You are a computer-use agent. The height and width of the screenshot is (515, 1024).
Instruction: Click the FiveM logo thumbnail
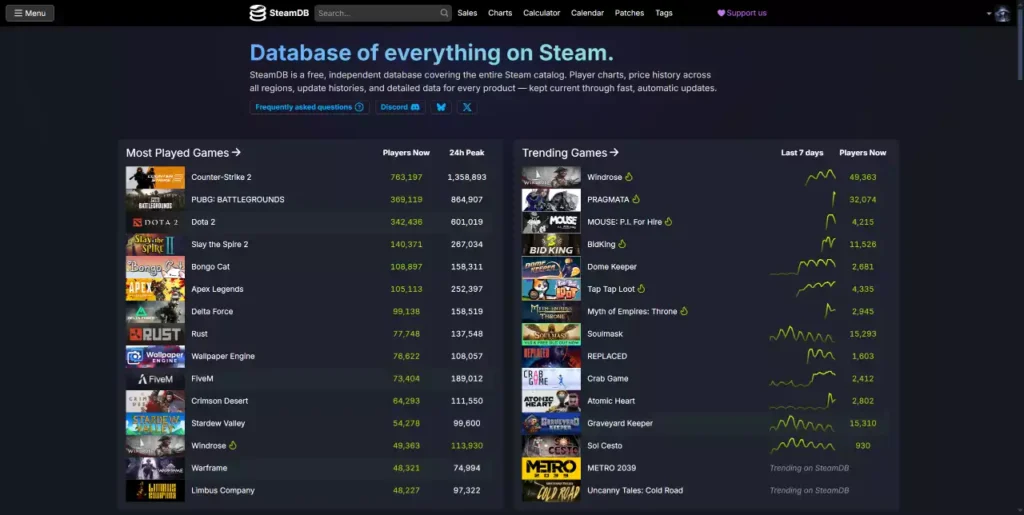tap(155, 379)
